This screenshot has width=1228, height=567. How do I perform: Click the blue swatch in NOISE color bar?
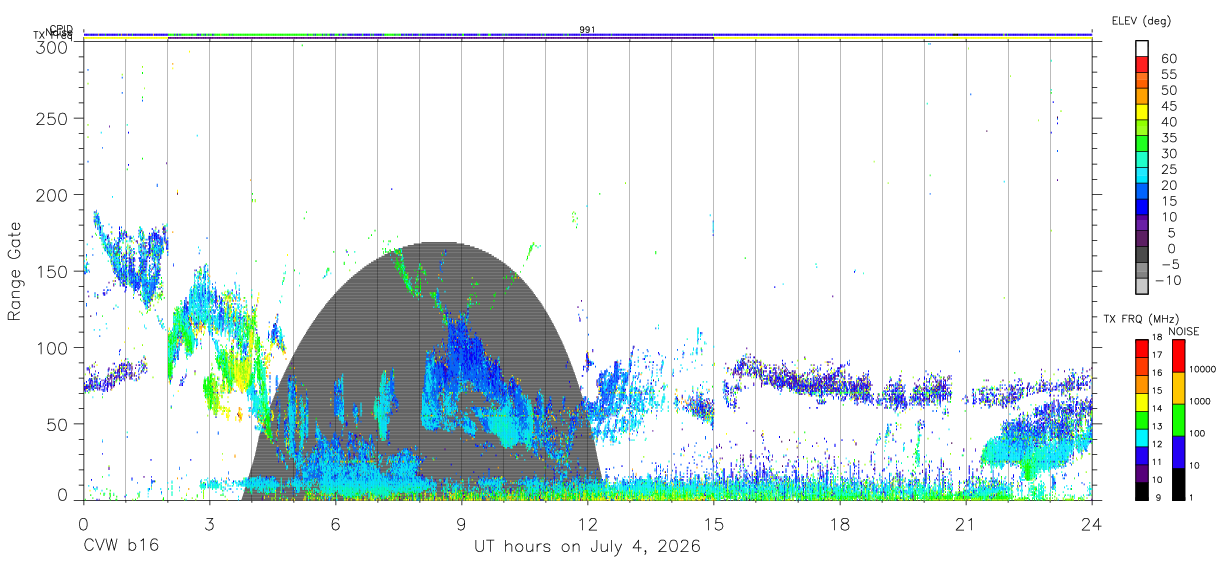click(1178, 452)
